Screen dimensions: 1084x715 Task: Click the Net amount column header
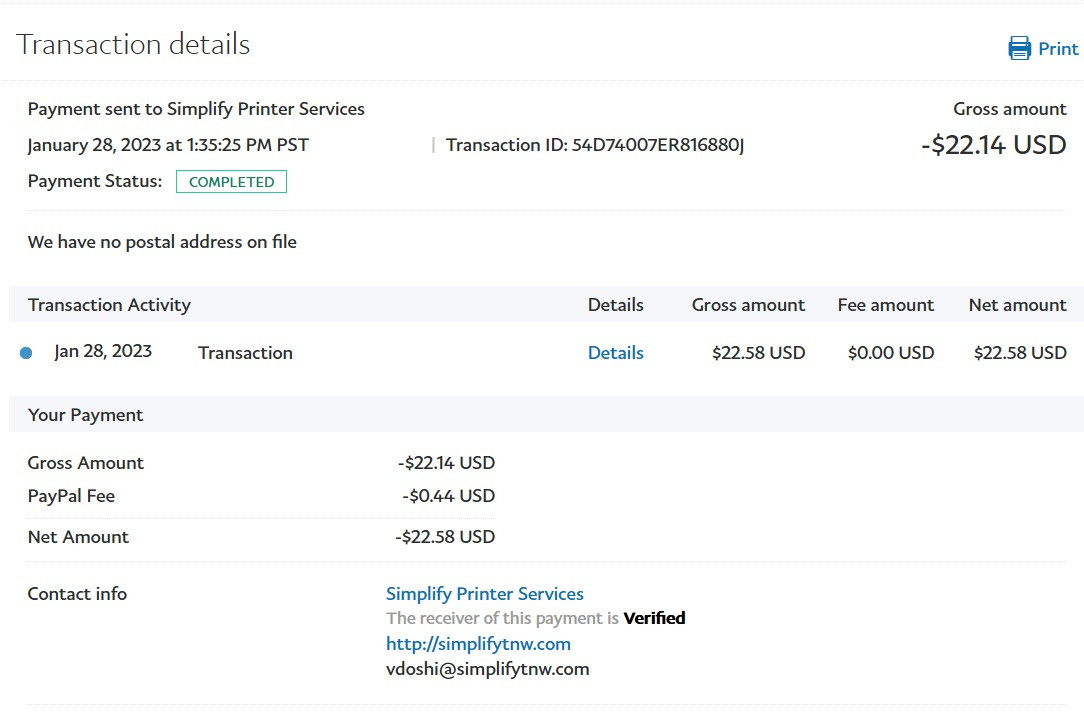(1017, 305)
